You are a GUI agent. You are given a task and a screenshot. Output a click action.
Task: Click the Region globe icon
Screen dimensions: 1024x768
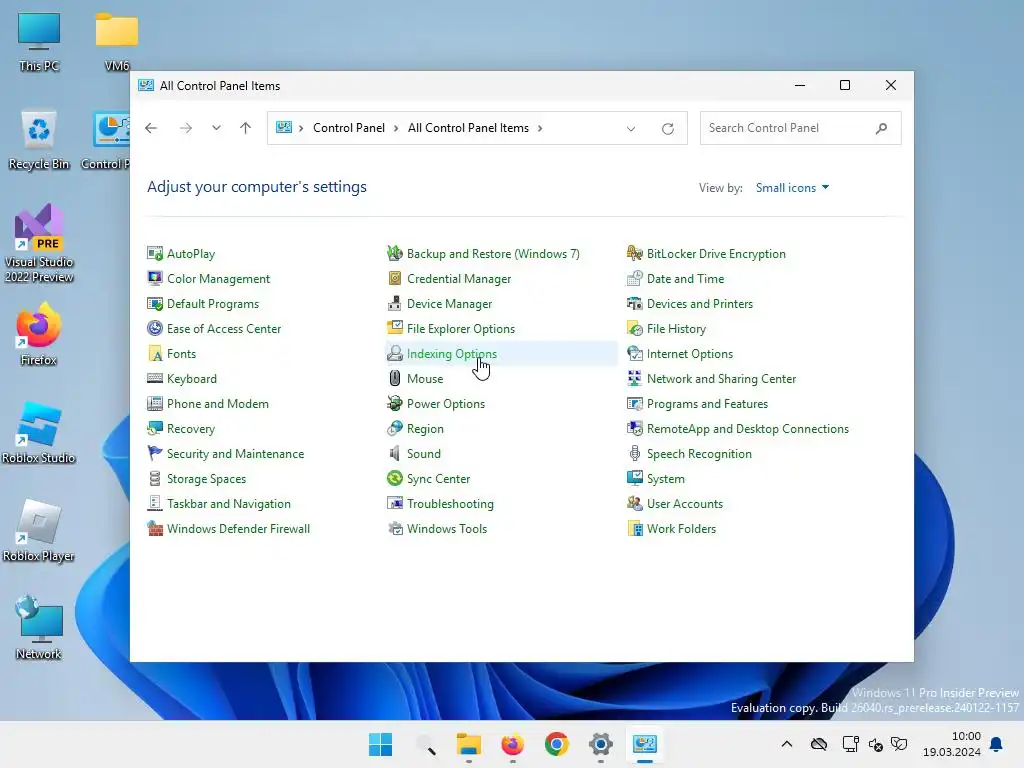coord(394,428)
